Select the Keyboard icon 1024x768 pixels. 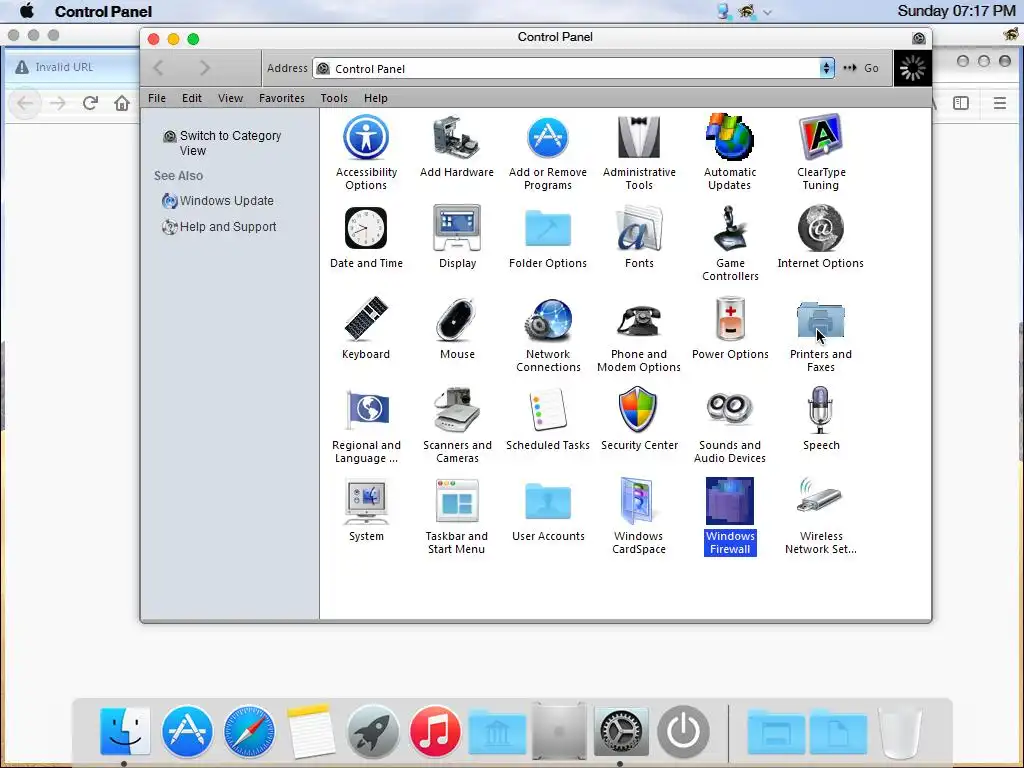(x=366, y=319)
